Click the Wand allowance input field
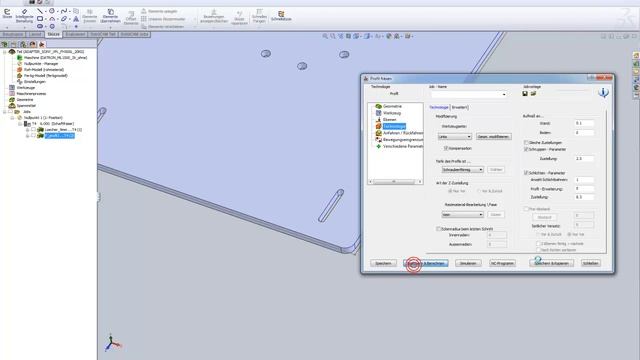Viewport: 640px width, 360px height. [x=584, y=123]
